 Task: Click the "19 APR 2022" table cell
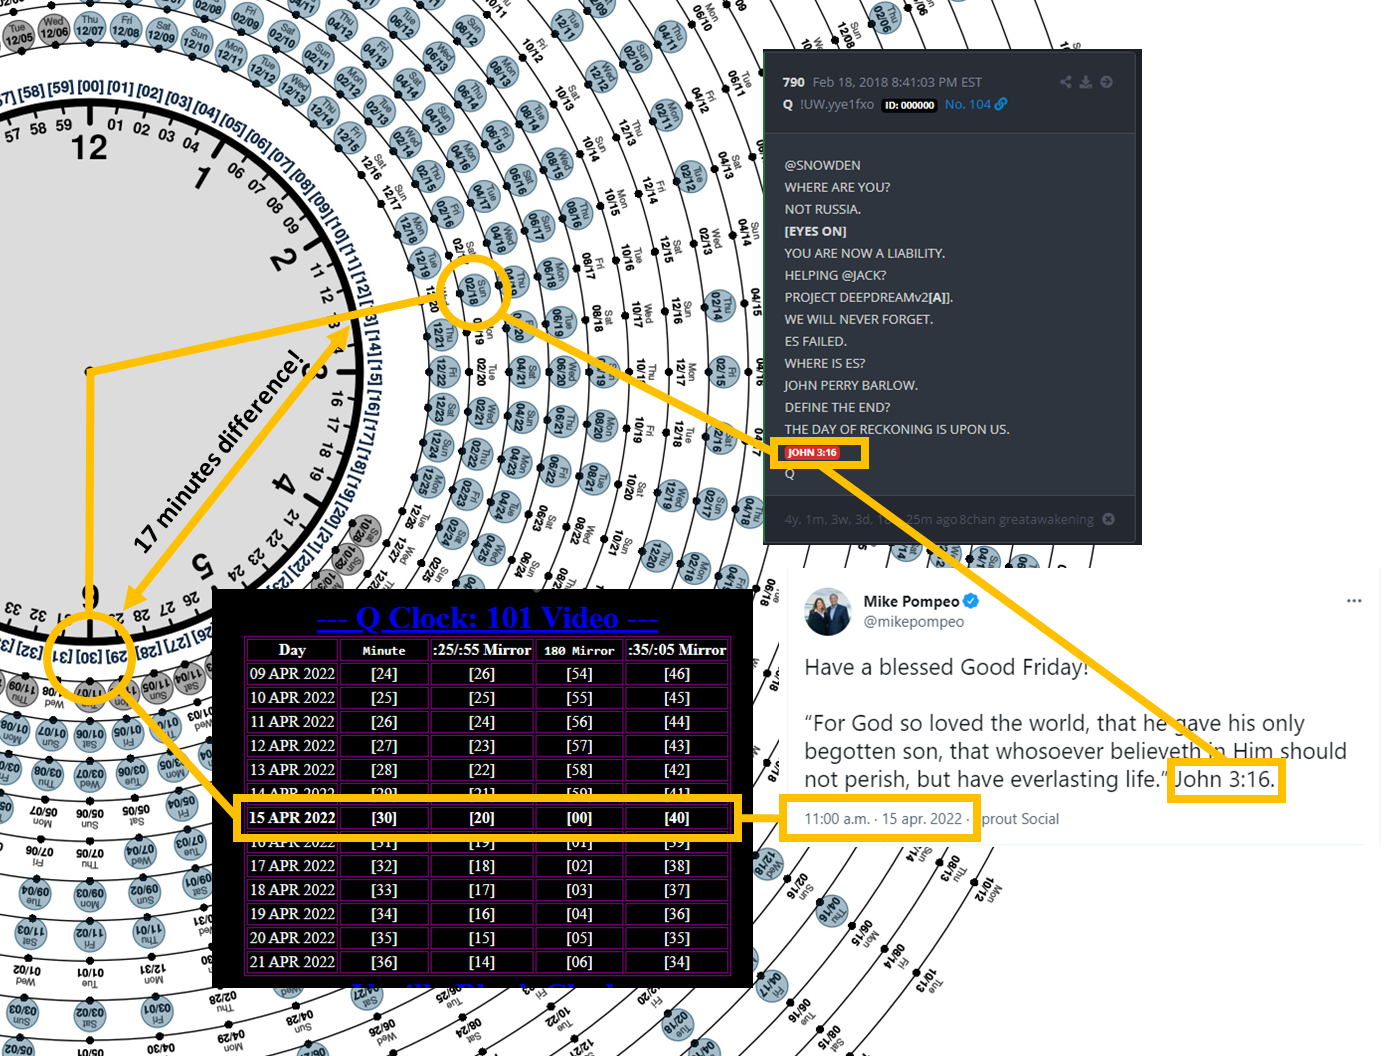(x=292, y=914)
